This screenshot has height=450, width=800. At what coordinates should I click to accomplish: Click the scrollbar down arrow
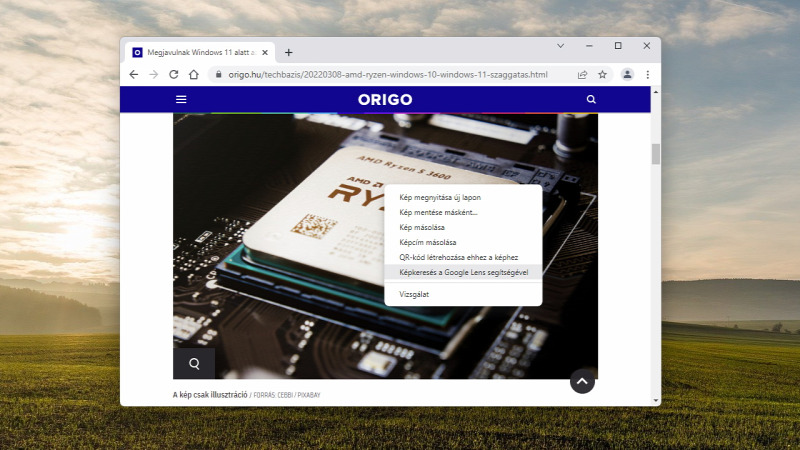coord(656,401)
